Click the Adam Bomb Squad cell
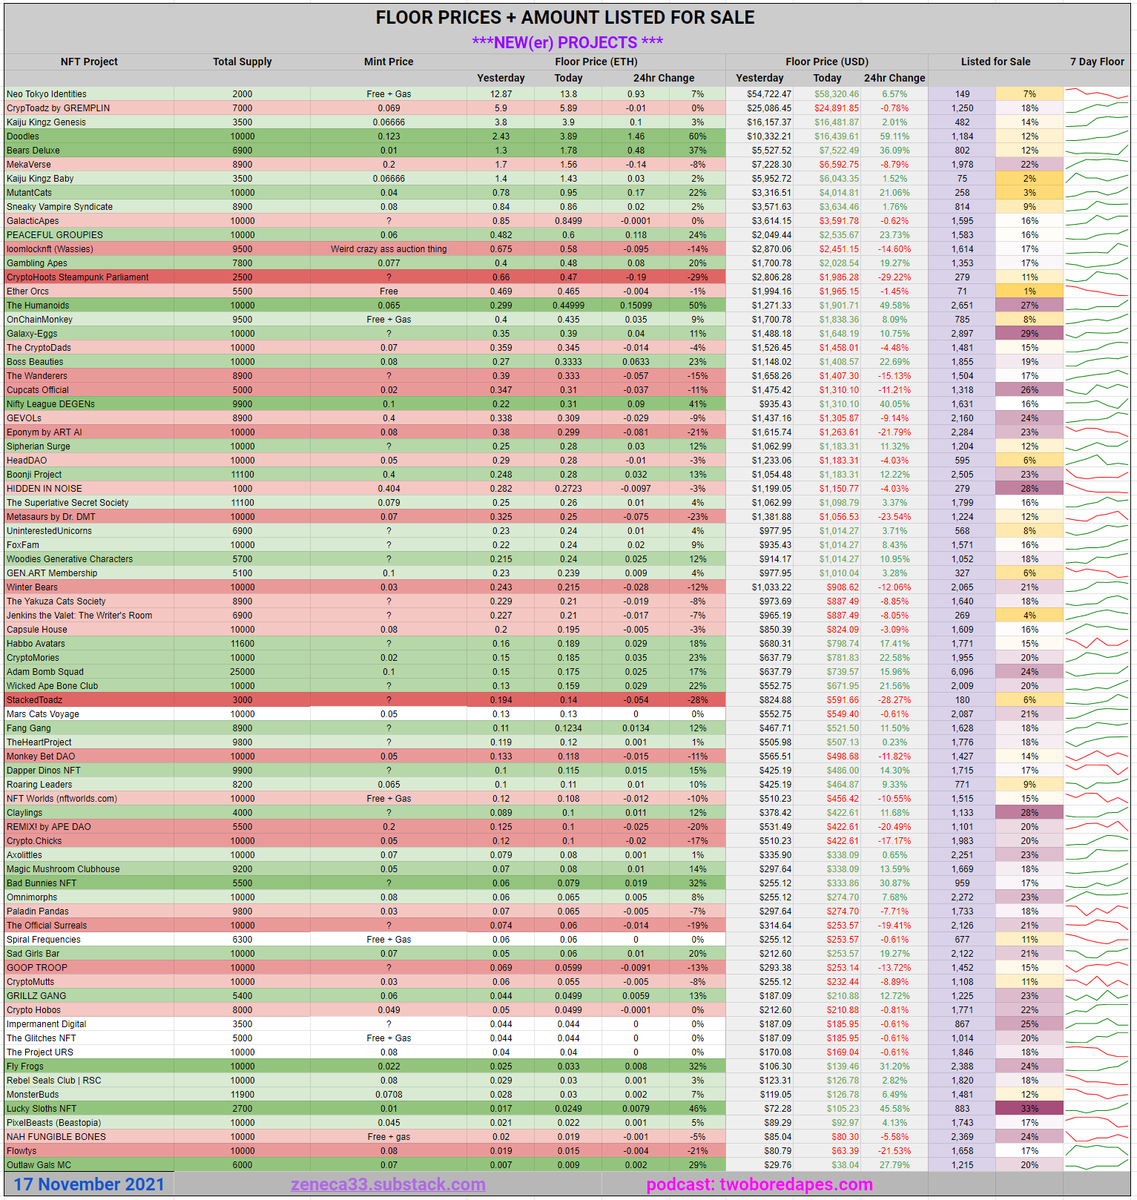Screen dimensions: 1137x1200 coord(89,672)
